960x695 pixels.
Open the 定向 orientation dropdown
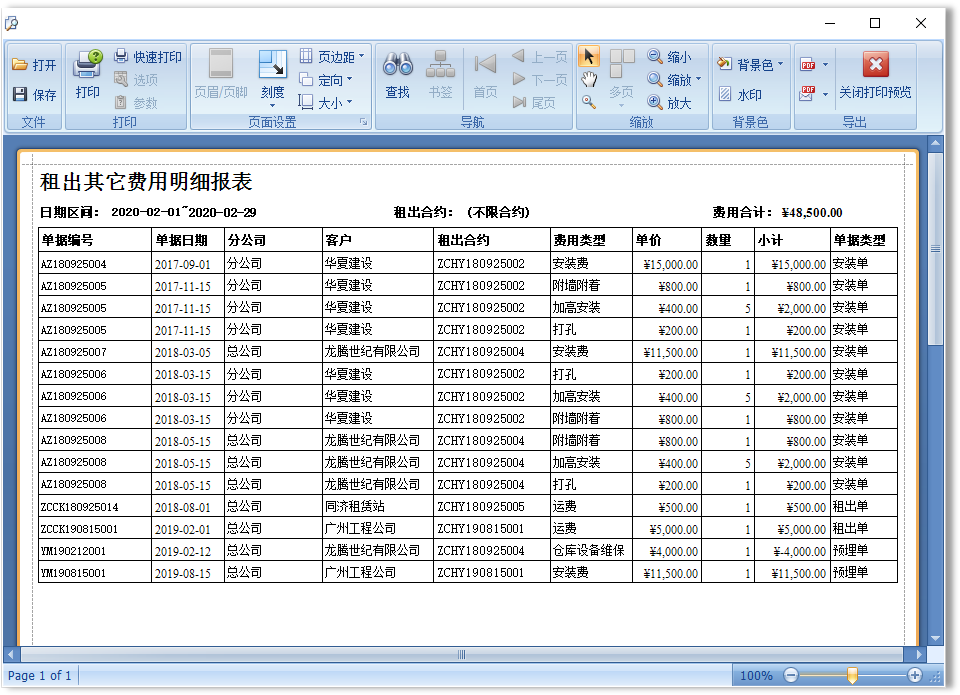click(x=326, y=80)
